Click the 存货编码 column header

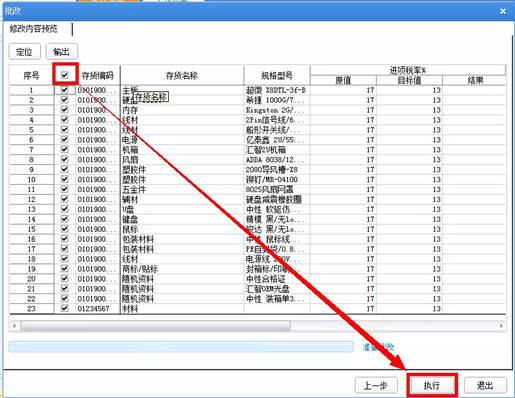pos(98,75)
